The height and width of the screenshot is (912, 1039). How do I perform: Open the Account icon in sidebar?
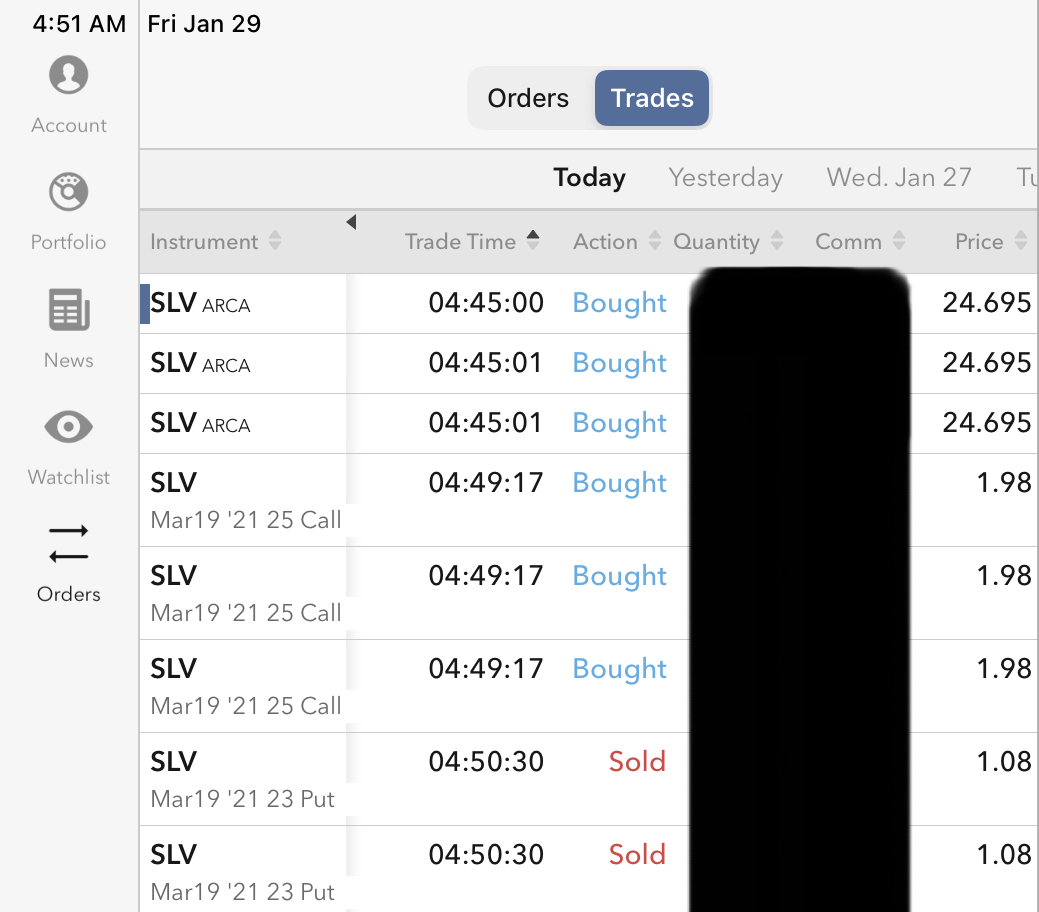[68, 76]
